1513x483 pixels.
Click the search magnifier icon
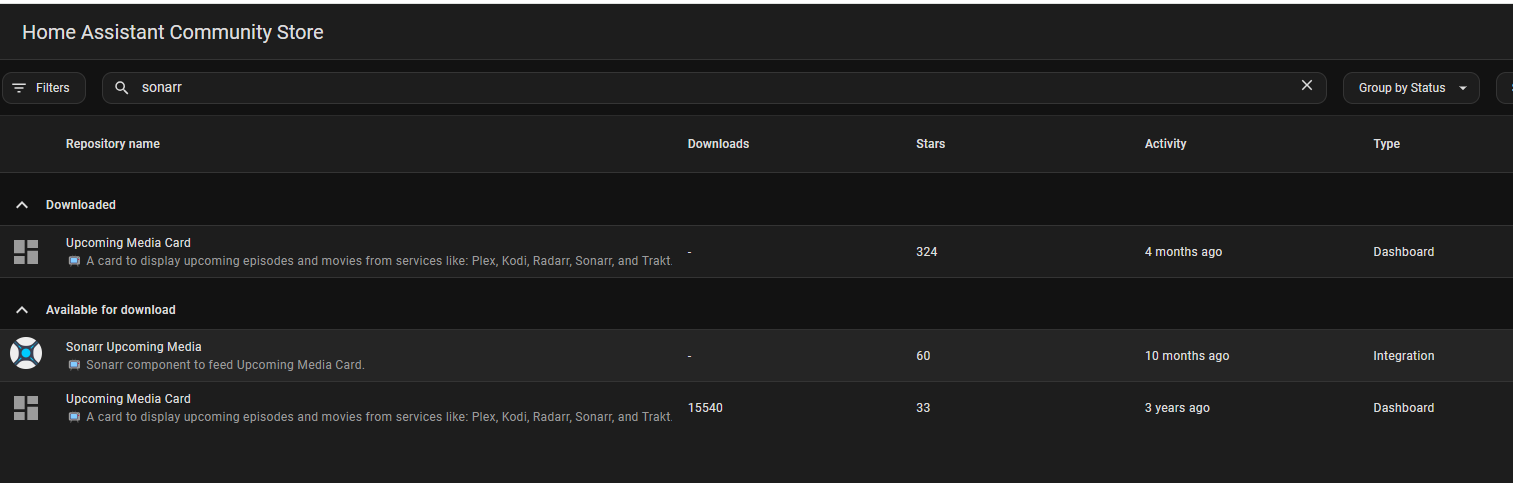[122, 88]
